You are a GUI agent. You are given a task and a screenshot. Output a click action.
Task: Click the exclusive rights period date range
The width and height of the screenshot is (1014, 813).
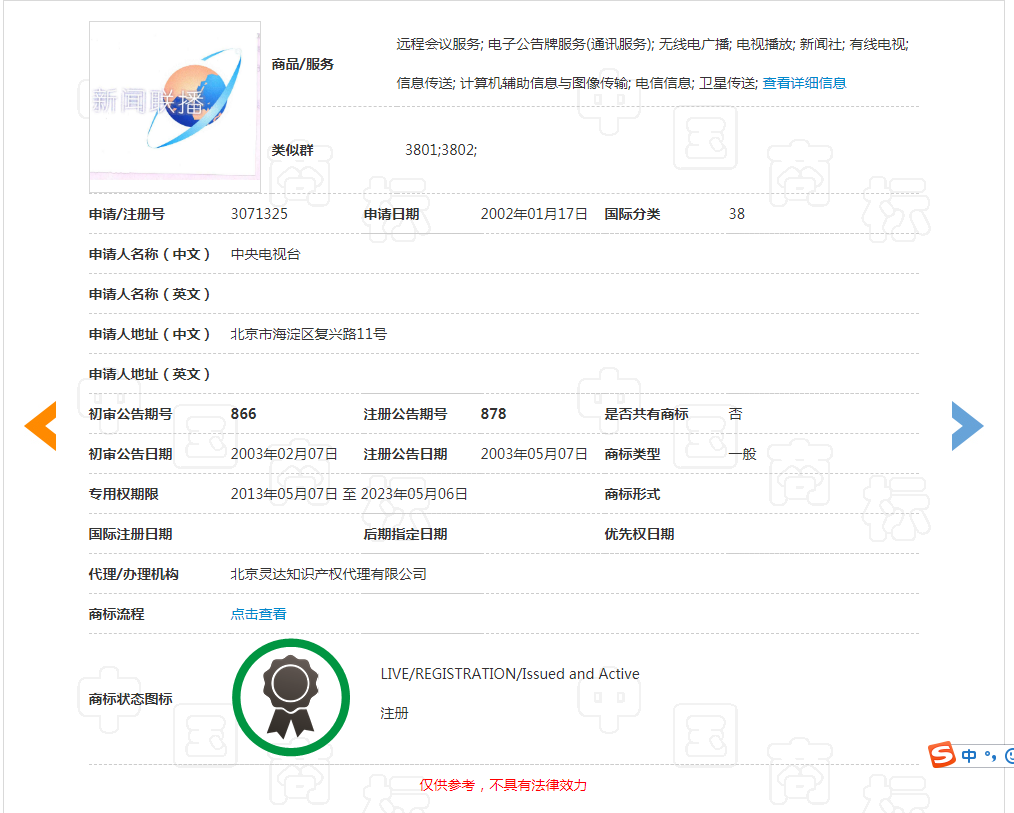(x=349, y=494)
